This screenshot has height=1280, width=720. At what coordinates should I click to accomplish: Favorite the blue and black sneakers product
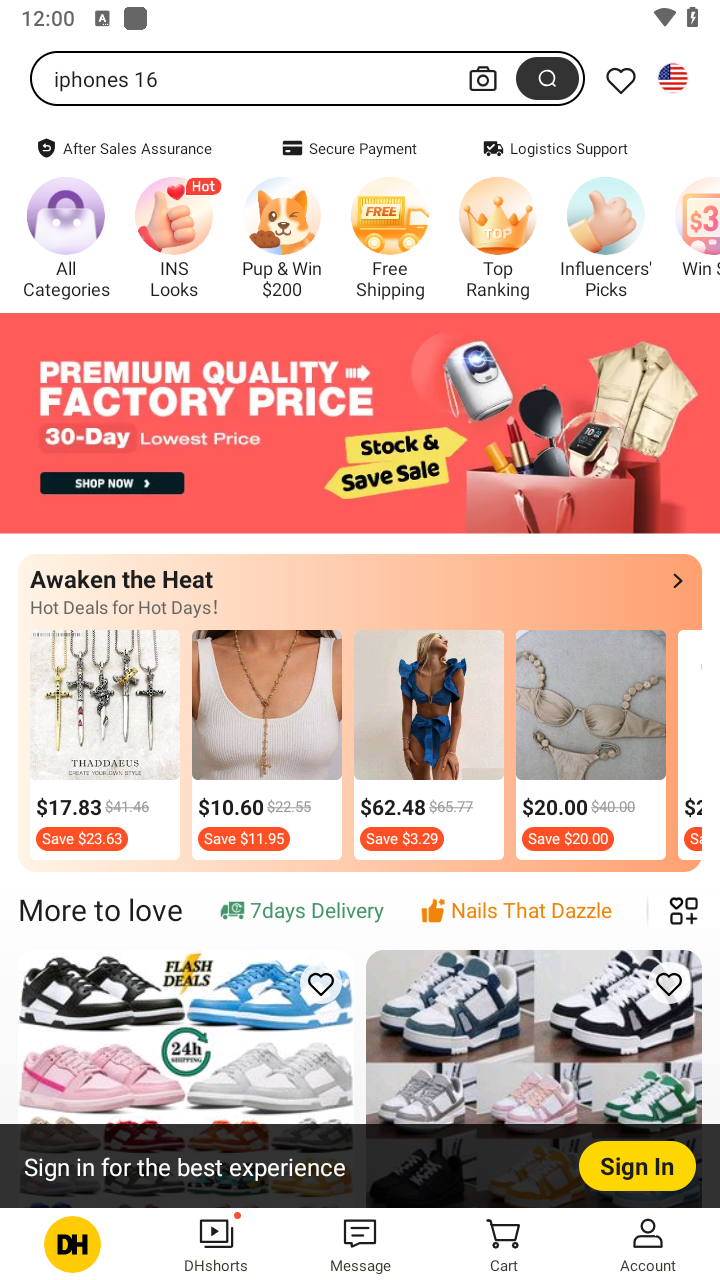coord(668,984)
